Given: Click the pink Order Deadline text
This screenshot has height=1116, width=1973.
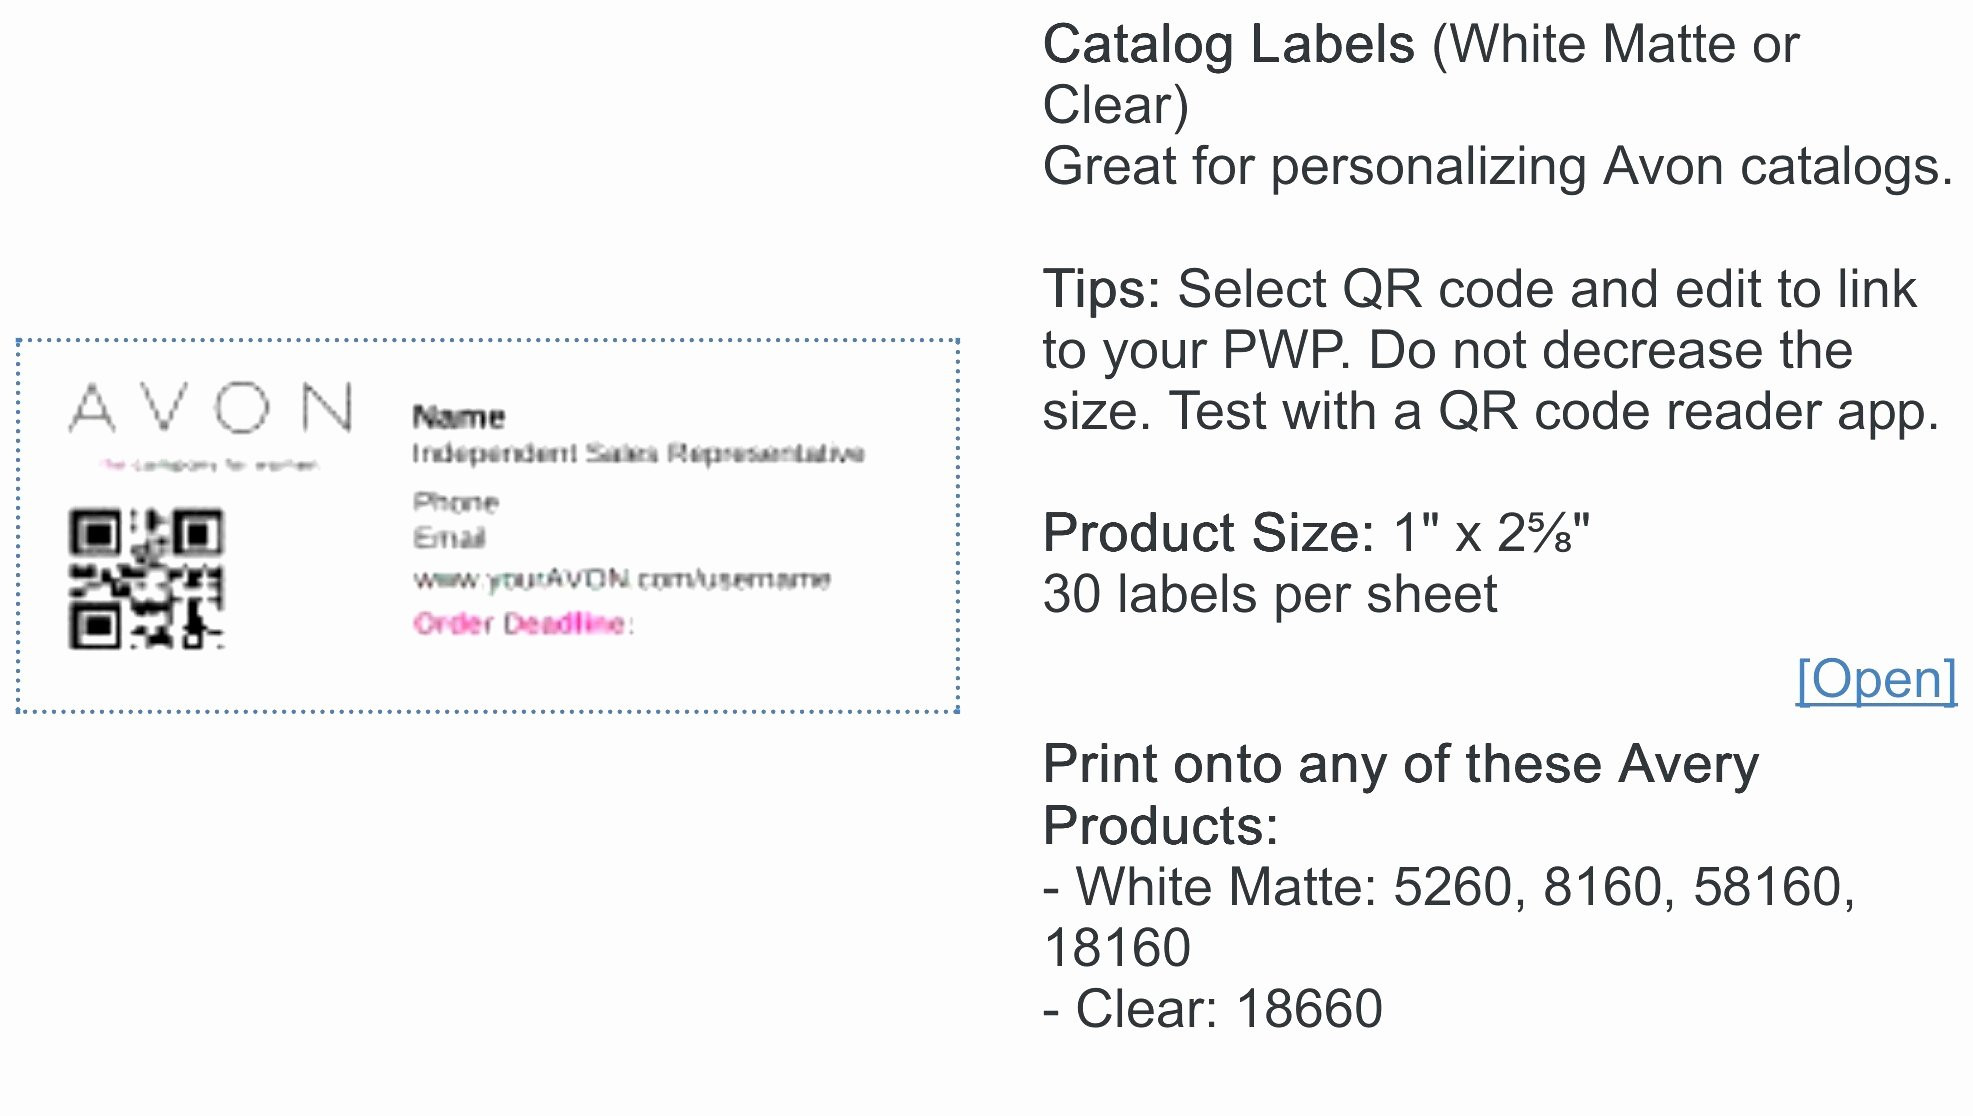Looking at the screenshot, I should [523, 624].
